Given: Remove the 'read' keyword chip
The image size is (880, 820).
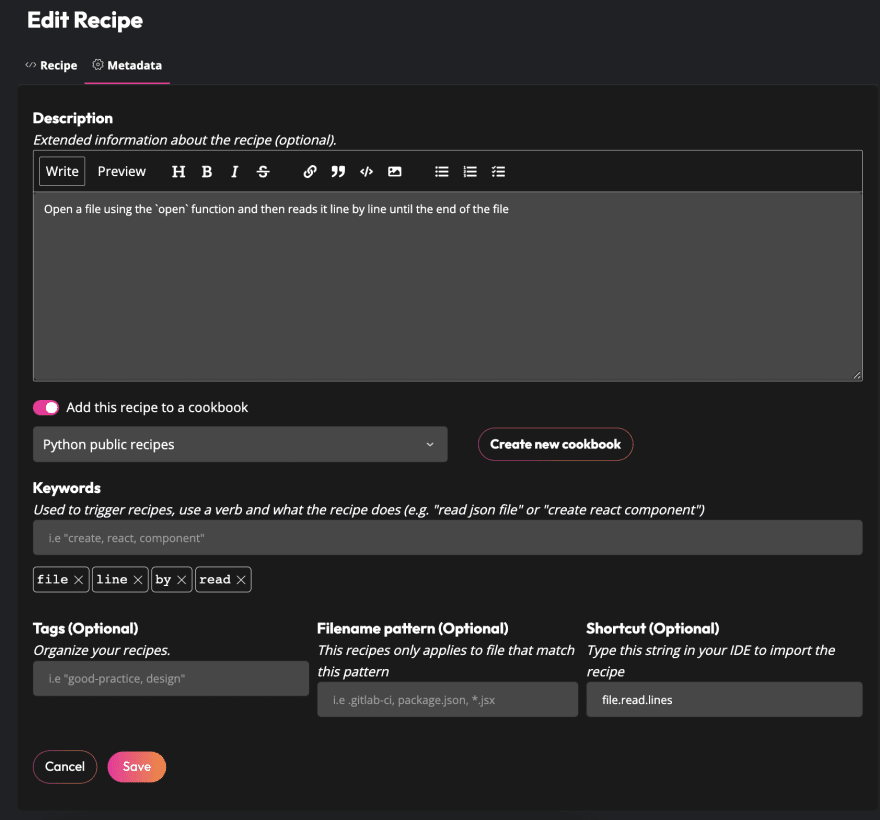Looking at the screenshot, I should (x=241, y=580).
